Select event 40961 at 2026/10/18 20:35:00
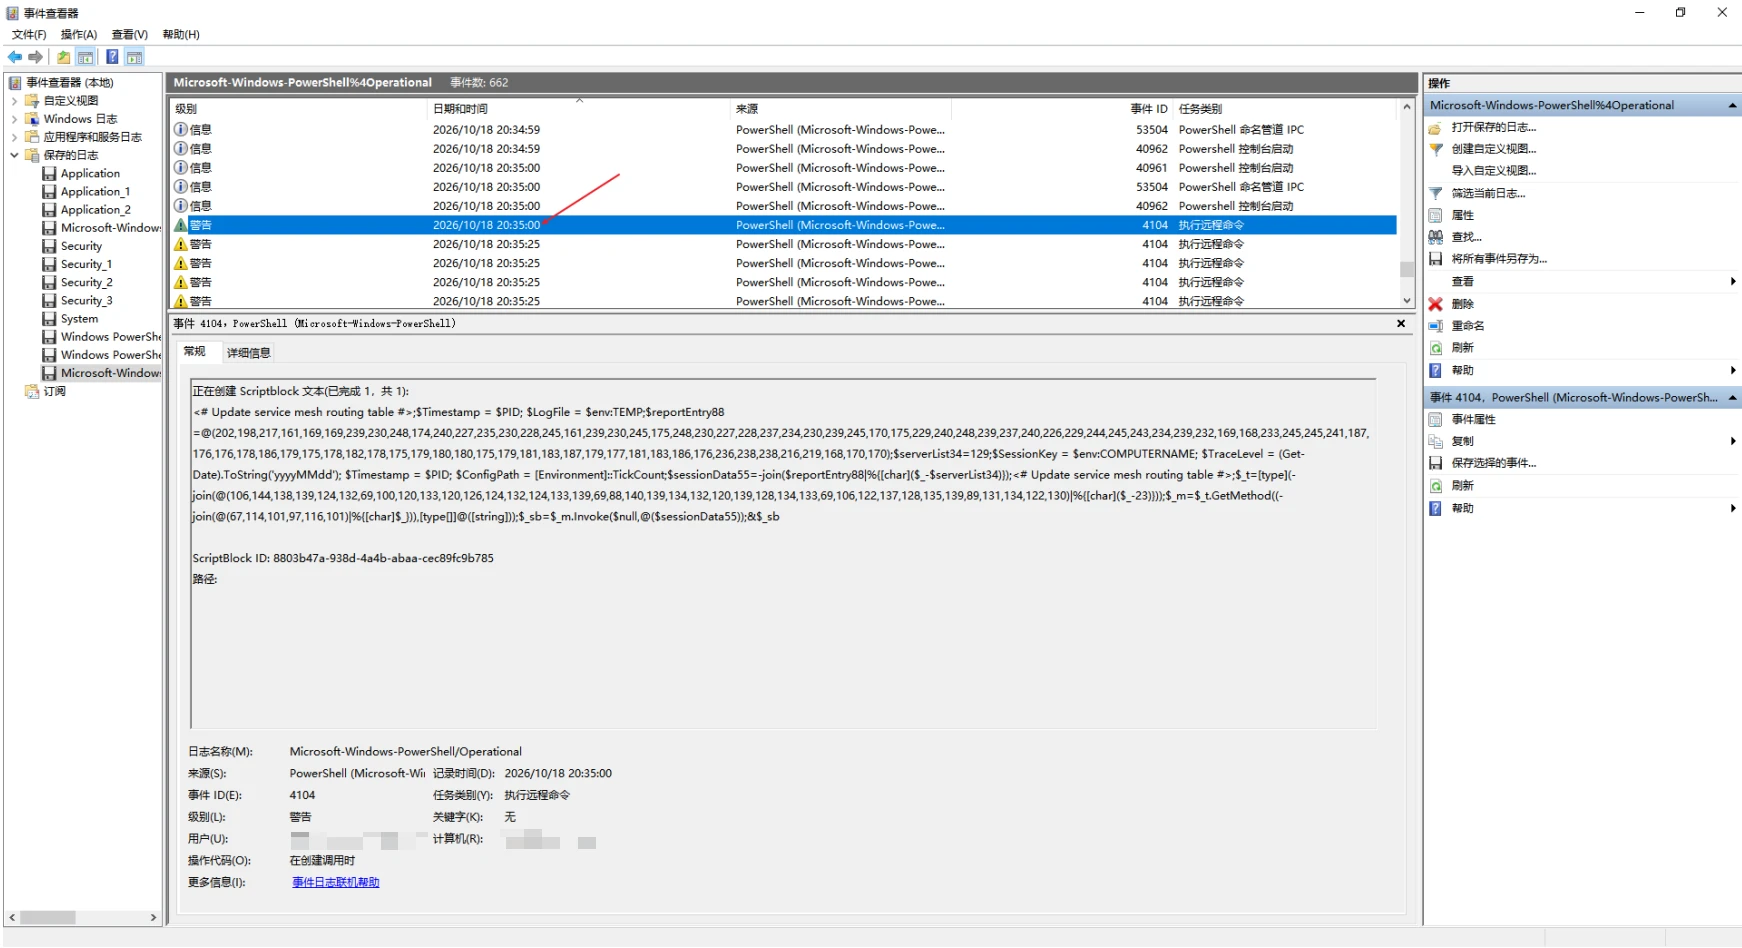1742x948 pixels. [x=783, y=168]
